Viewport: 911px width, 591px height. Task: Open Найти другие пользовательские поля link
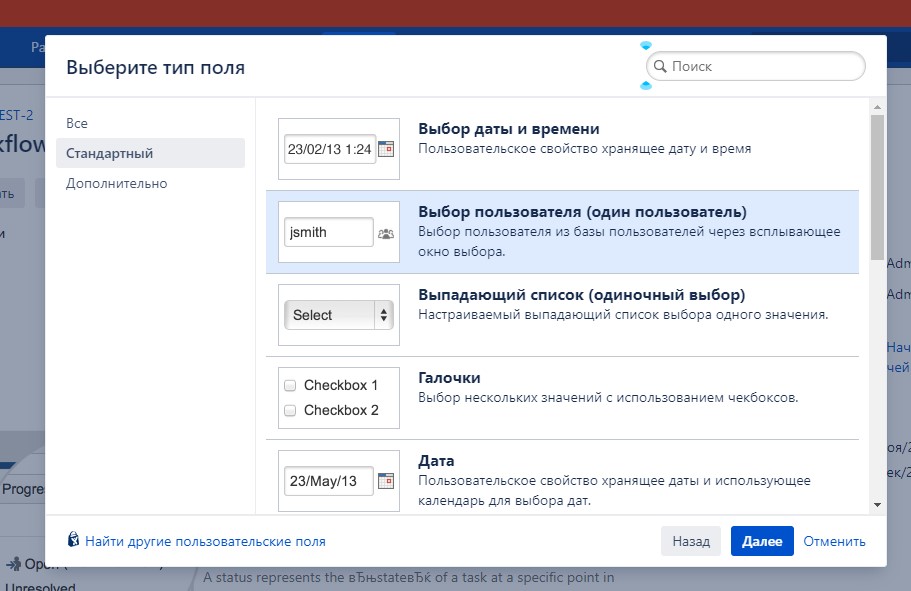click(x=205, y=541)
